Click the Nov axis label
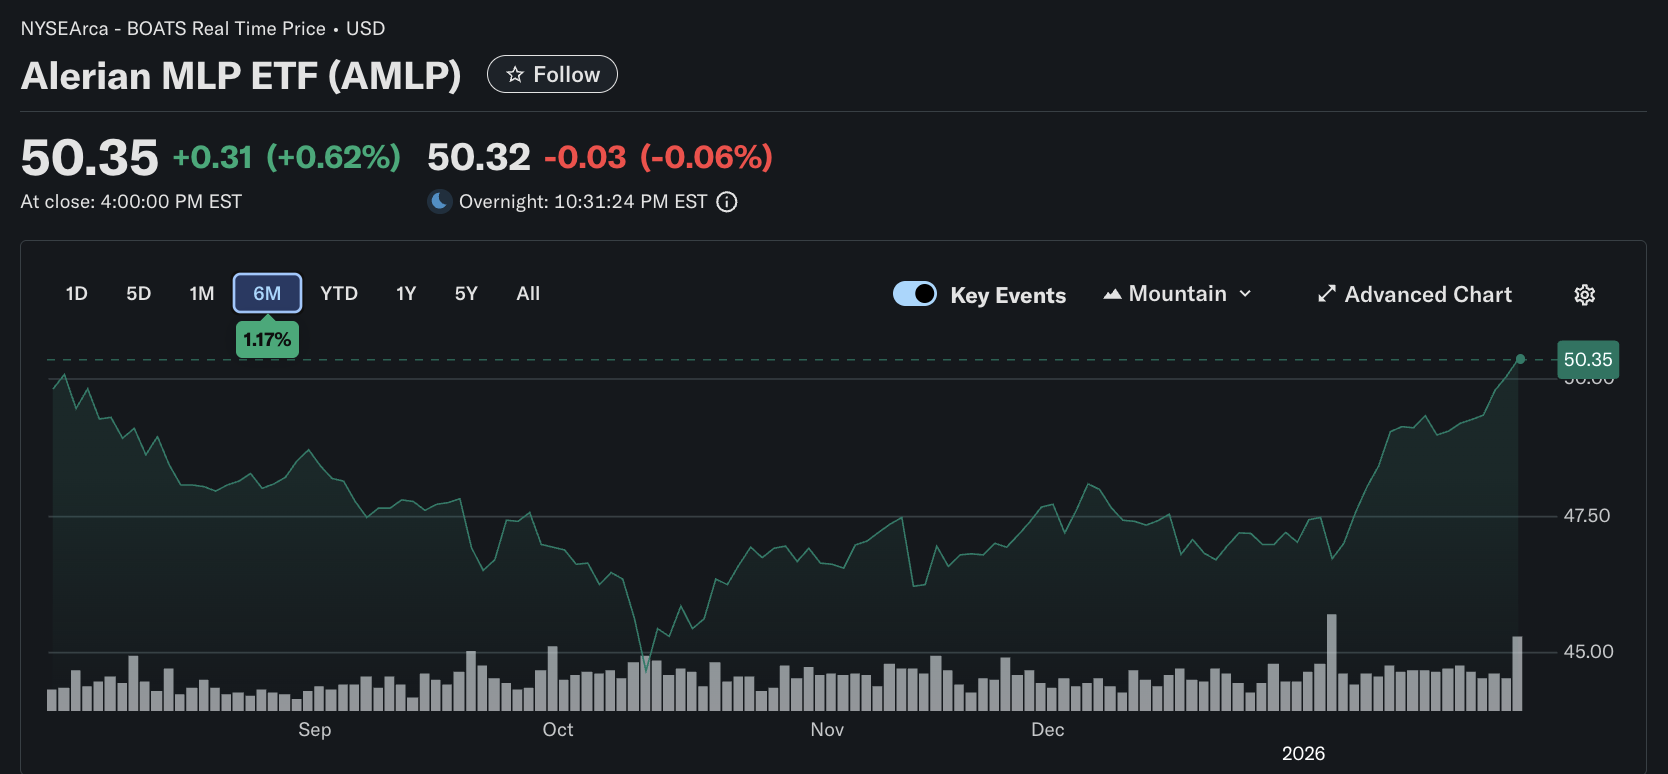1668x774 pixels. [827, 730]
